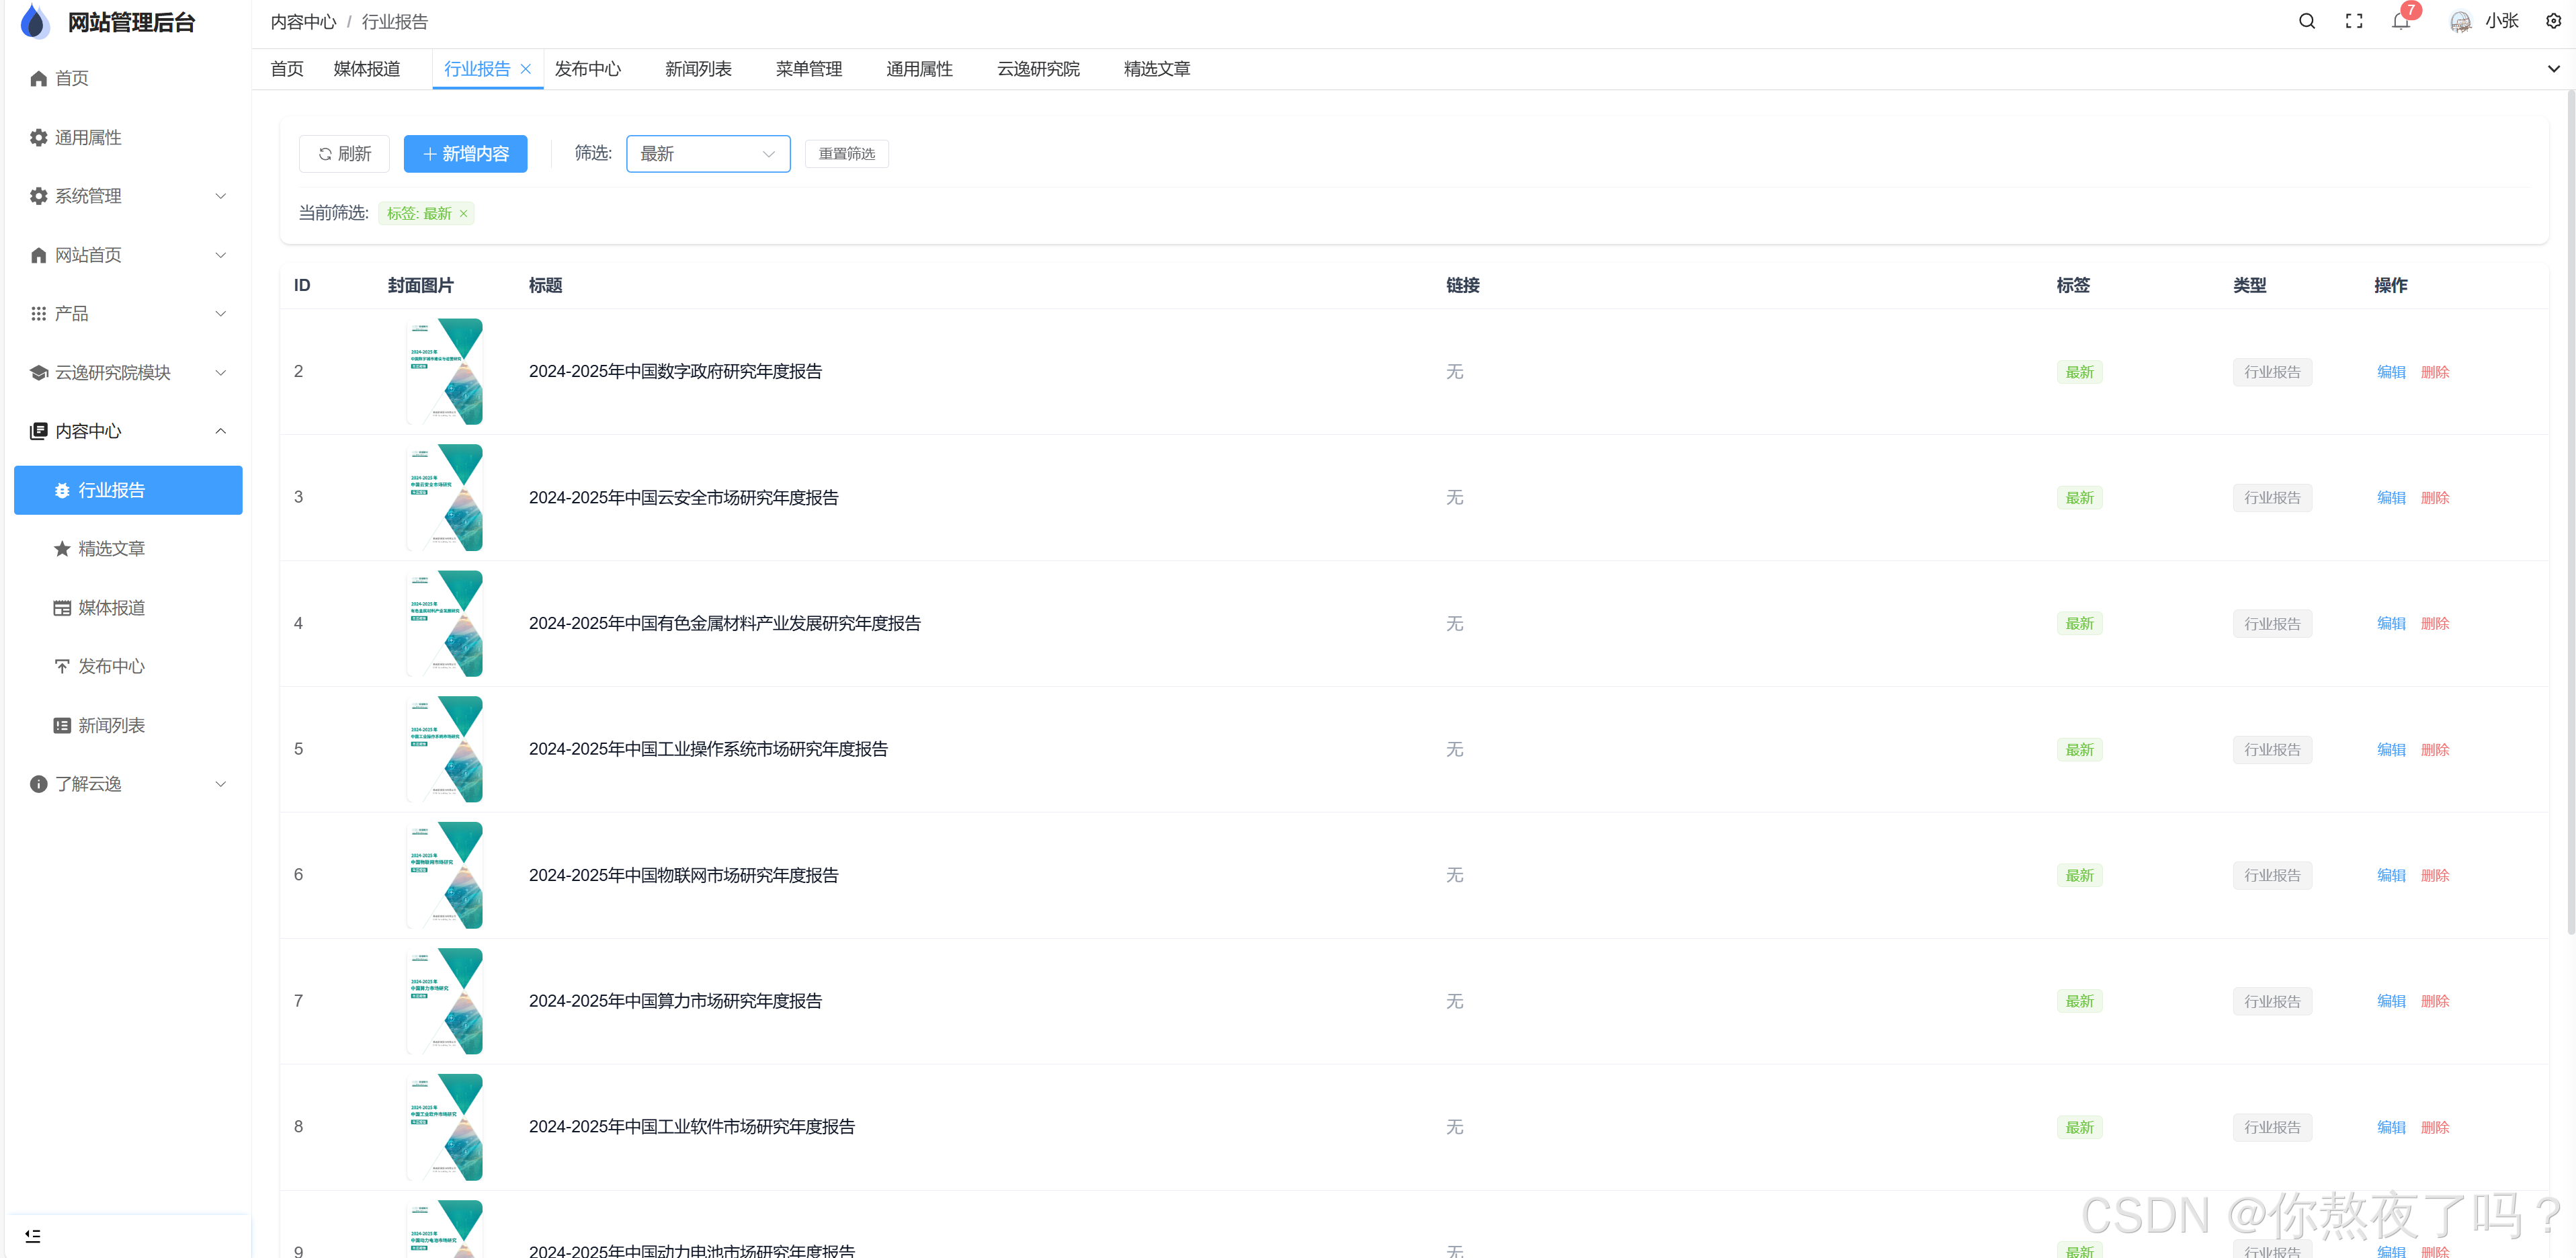2576x1258 pixels.
Task: Click 删除 for the 云安全市场研究年度报告 row
Action: [2434, 498]
